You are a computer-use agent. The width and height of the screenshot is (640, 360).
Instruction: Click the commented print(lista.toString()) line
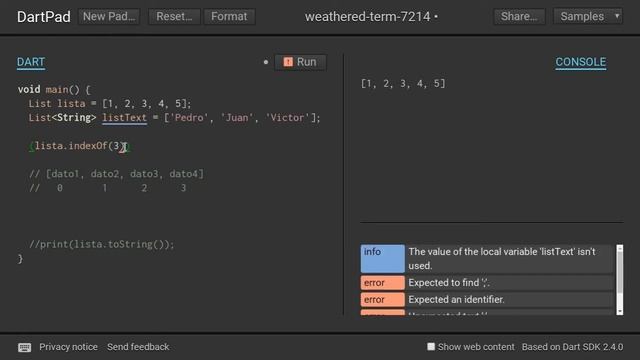point(101,244)
